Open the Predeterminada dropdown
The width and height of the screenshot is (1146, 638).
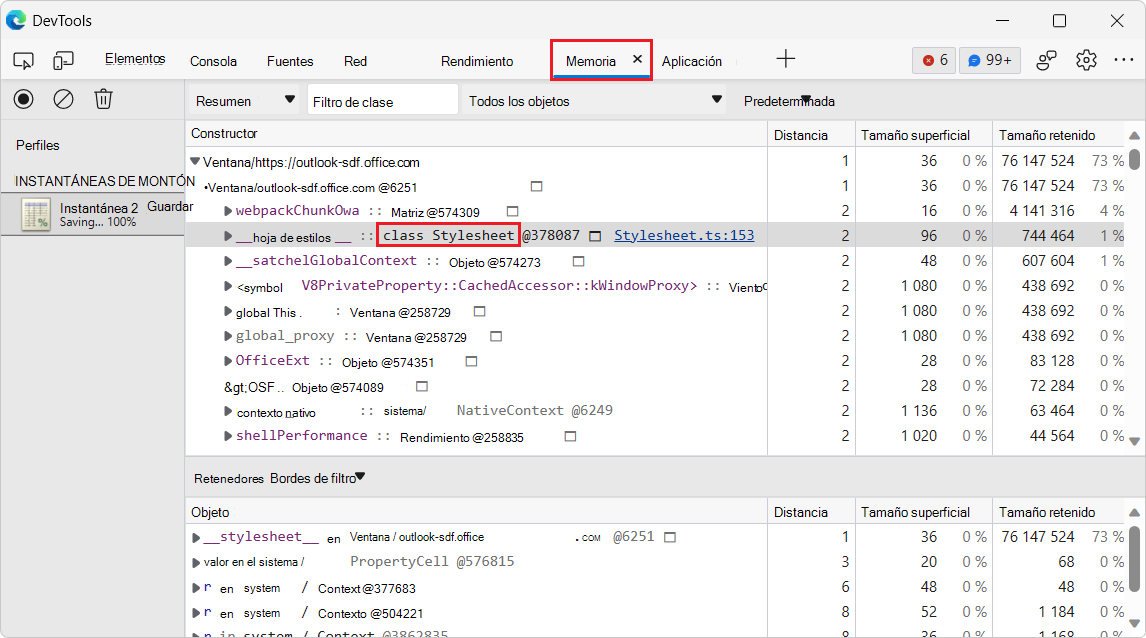click(x=789, y=101)
